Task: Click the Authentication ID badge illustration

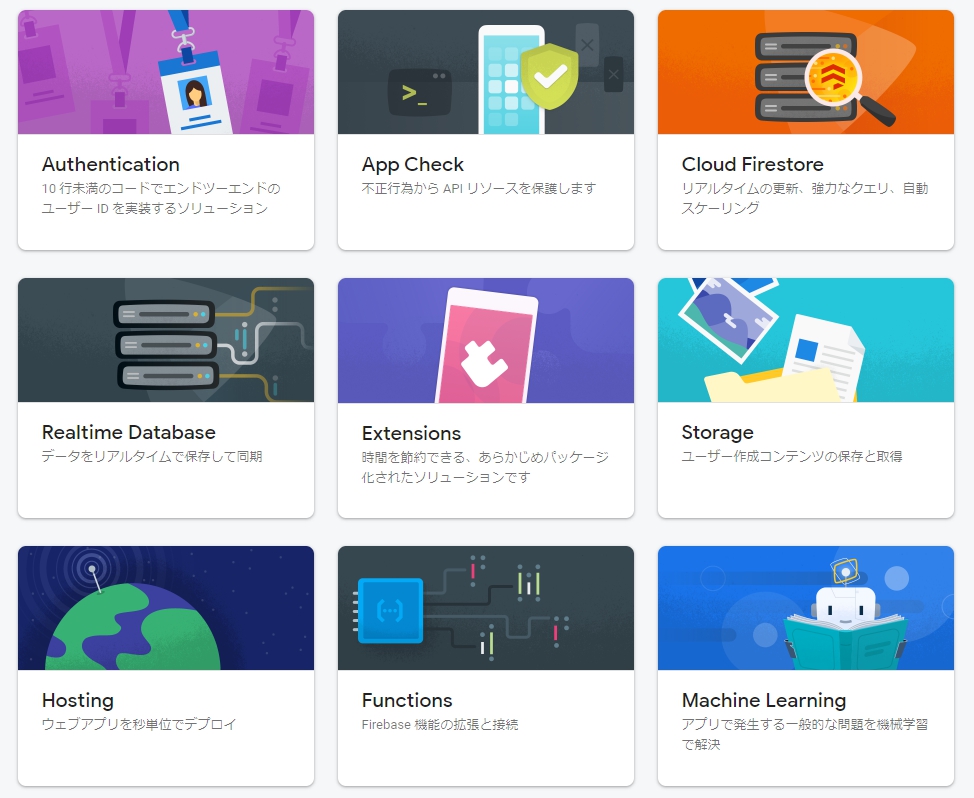Action: (165, 70)
